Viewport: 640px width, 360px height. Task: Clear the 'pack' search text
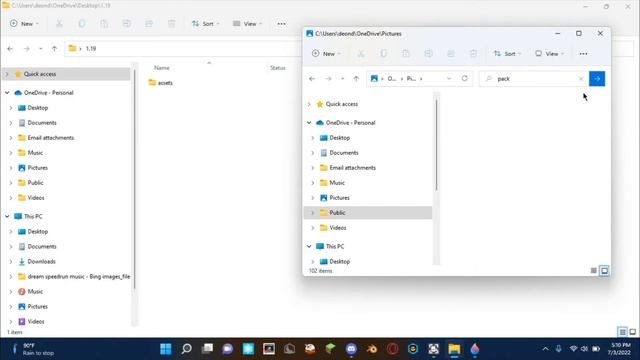pos(581,79)
